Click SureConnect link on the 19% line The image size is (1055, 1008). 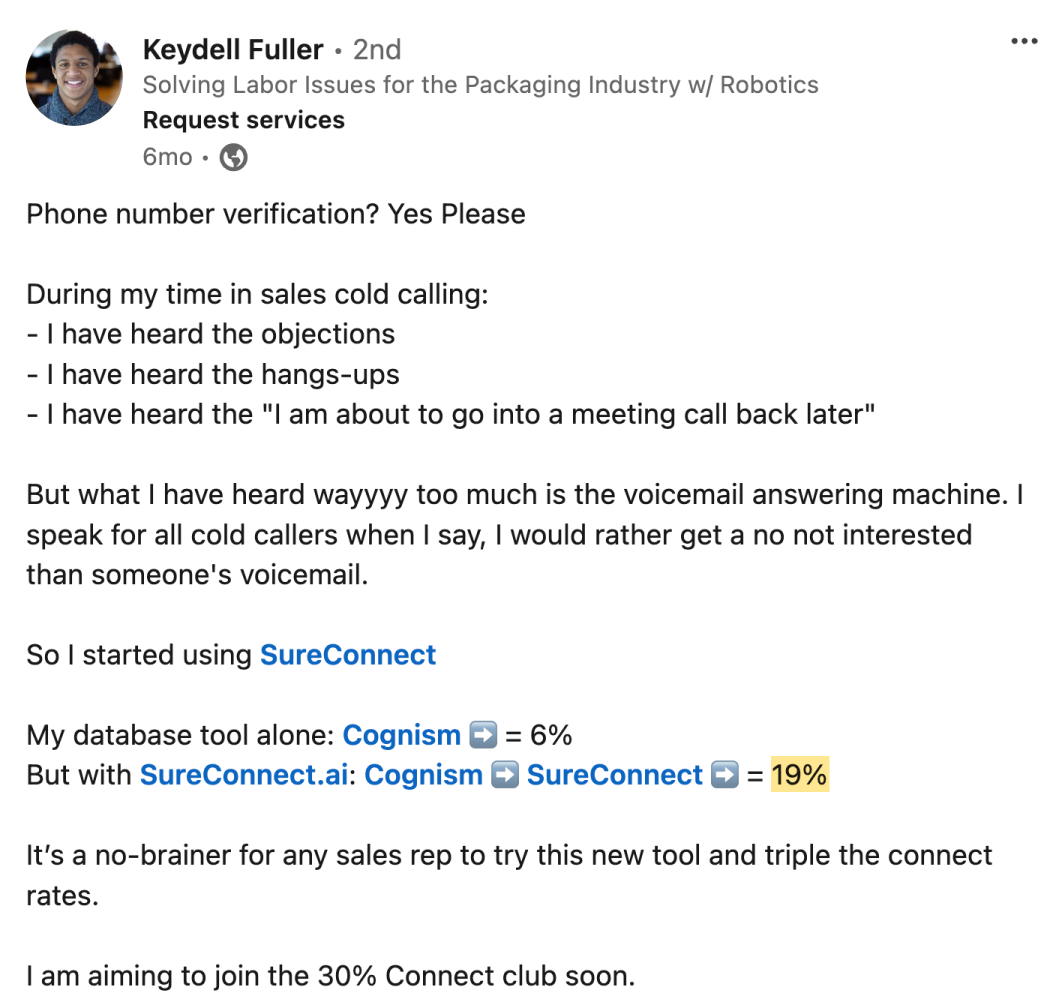(x=615, y=775)
